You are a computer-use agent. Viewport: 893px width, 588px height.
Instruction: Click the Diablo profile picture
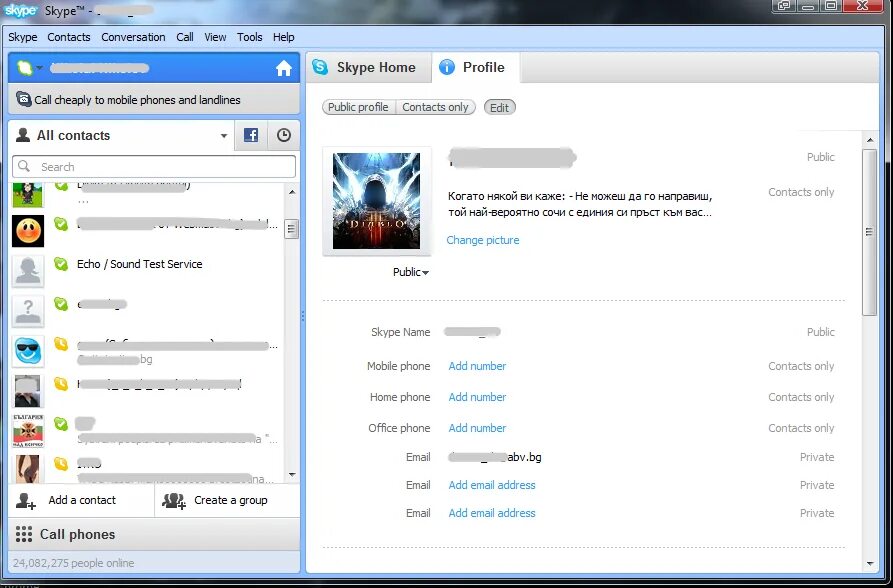tap(376, 201)
